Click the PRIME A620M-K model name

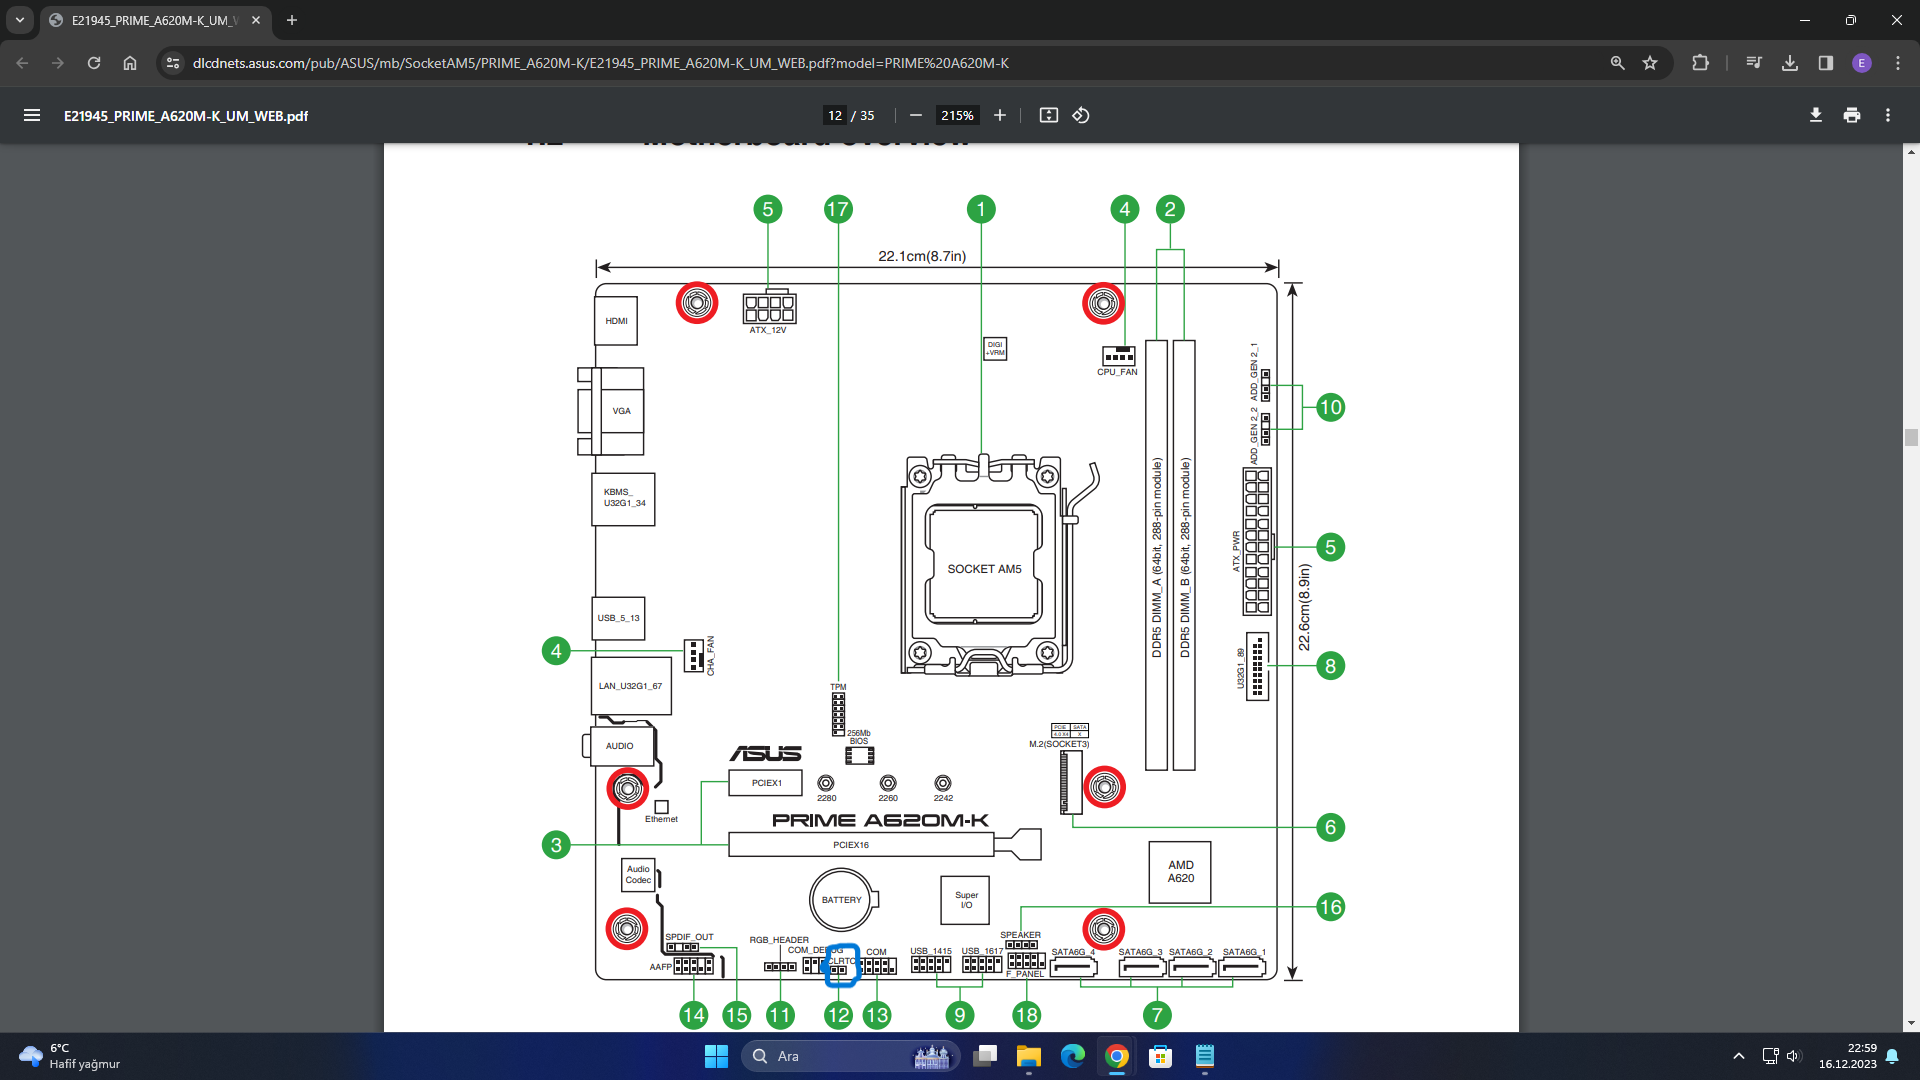point(880,820)
